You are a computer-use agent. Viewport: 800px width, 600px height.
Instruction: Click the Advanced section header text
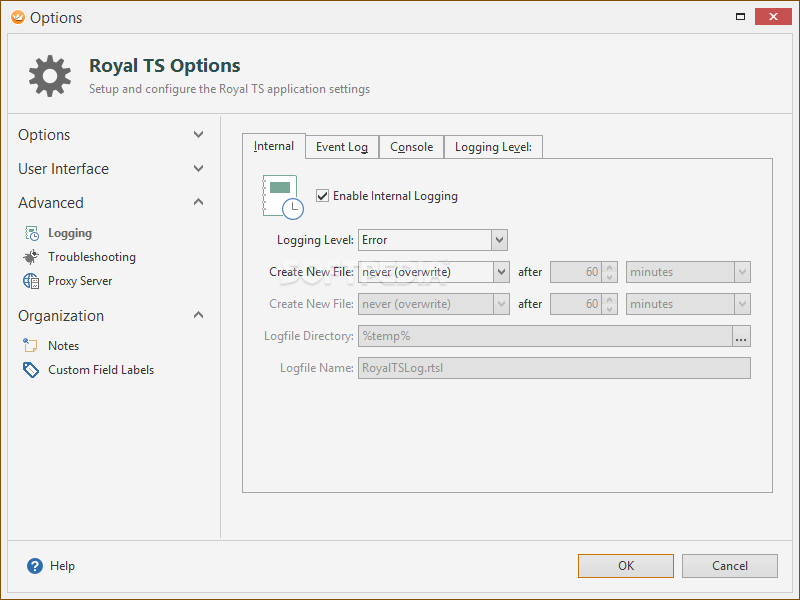(51, 203)
